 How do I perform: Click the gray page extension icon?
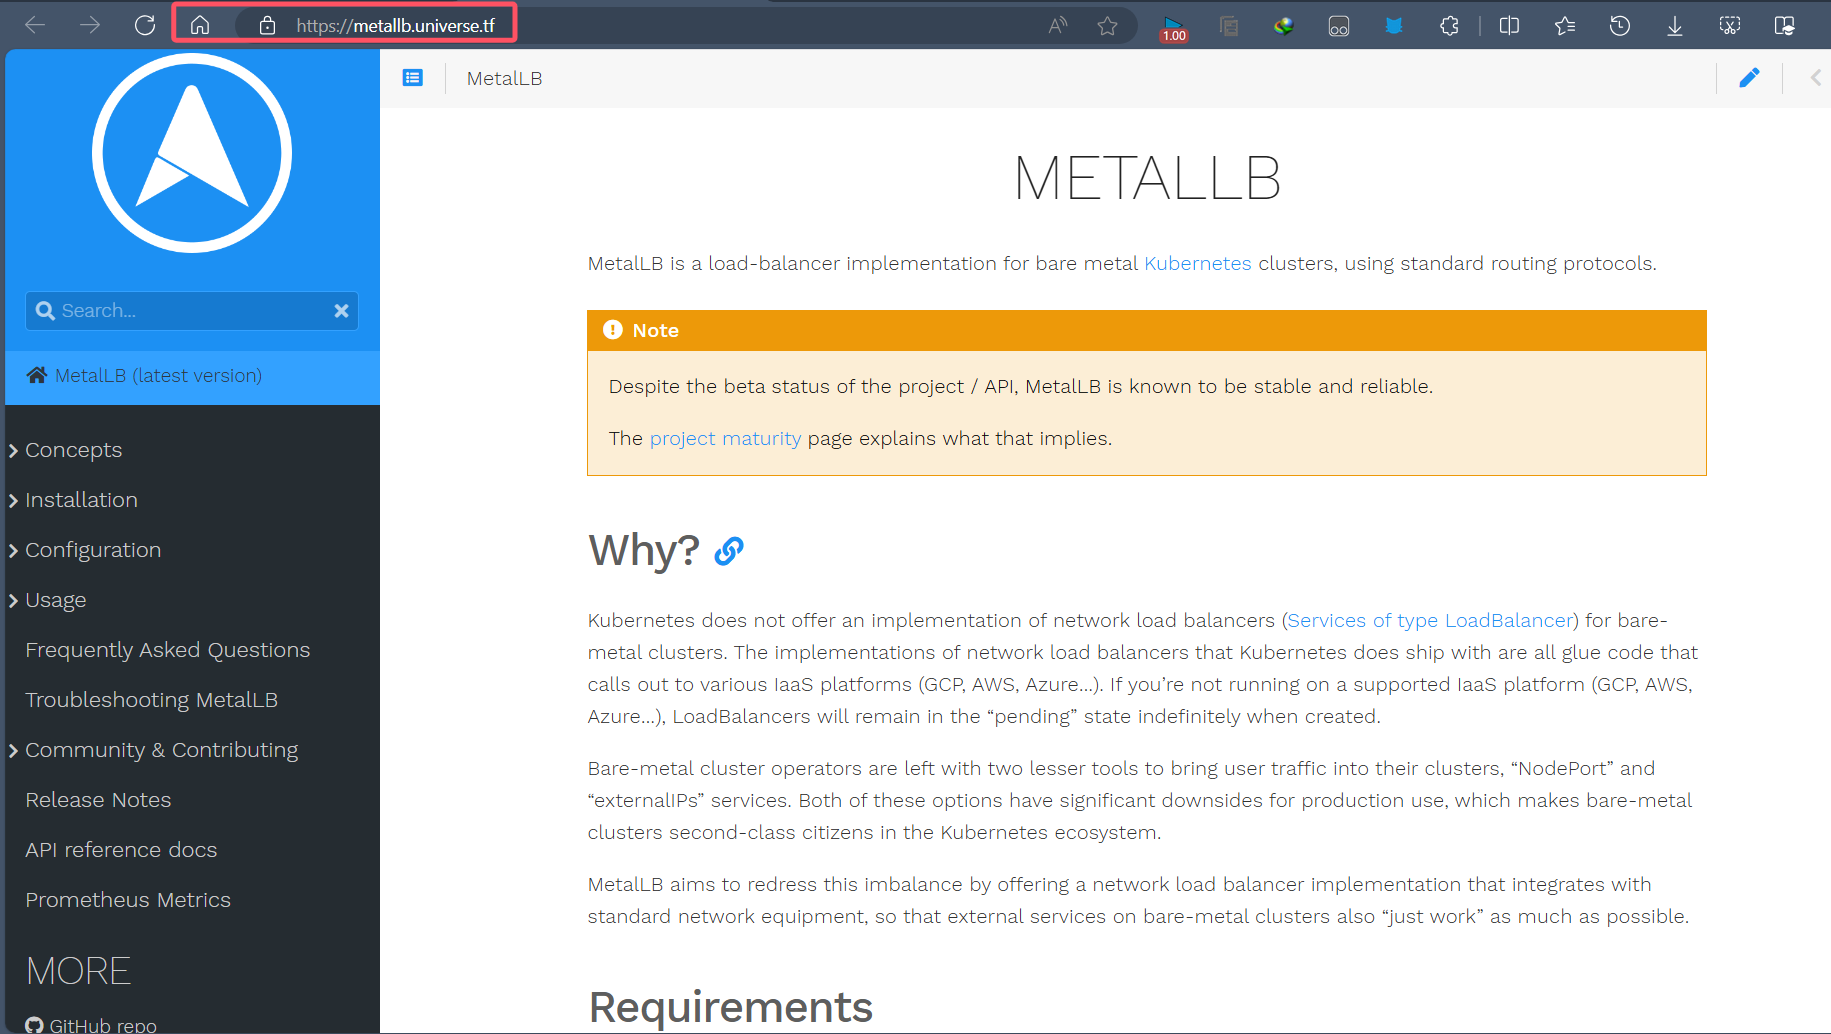click(1229, 26)
